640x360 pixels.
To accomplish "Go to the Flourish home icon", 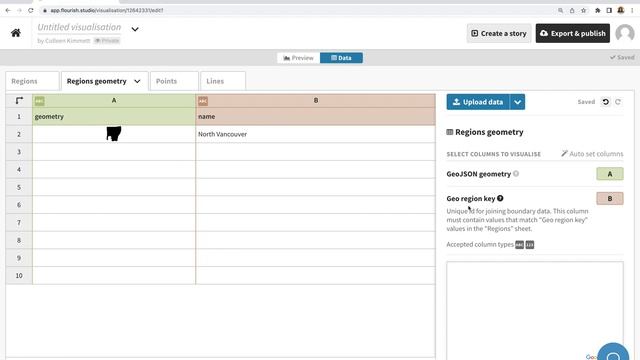I will point(16,33).
